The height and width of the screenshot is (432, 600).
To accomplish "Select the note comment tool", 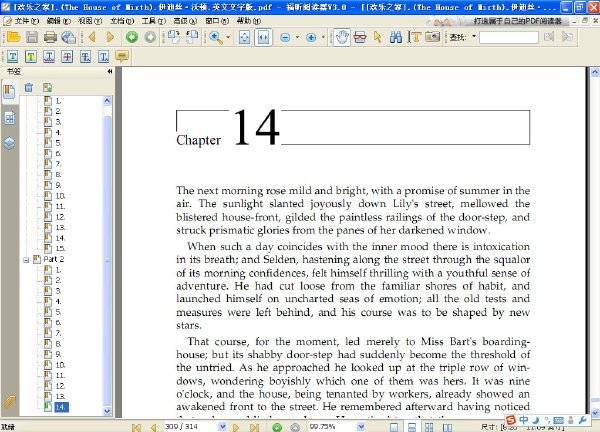I will (x=122, y=57).
